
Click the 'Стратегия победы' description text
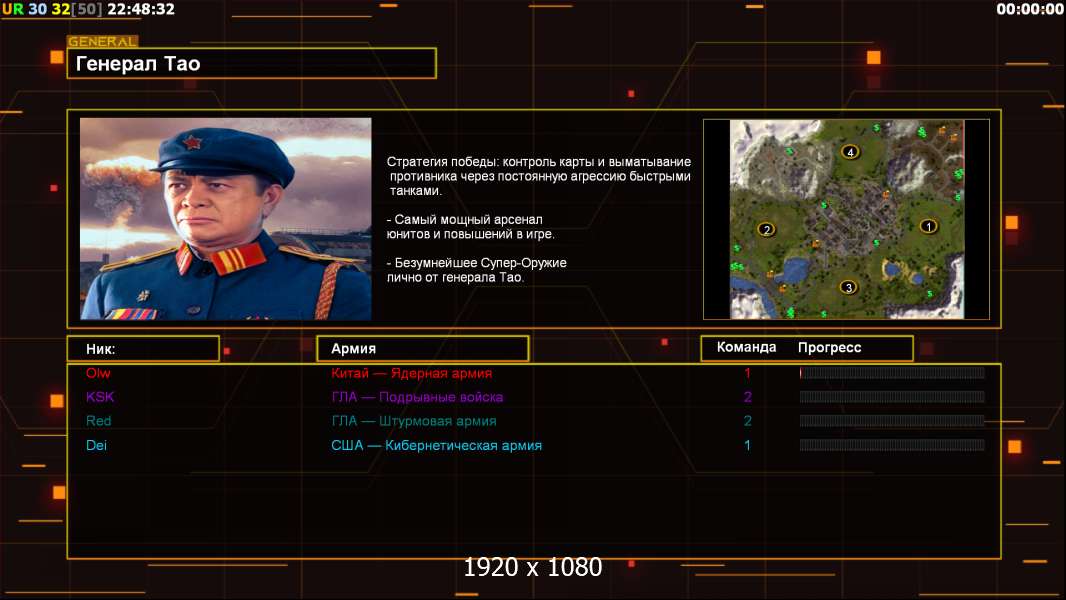[x=538, y=176]
